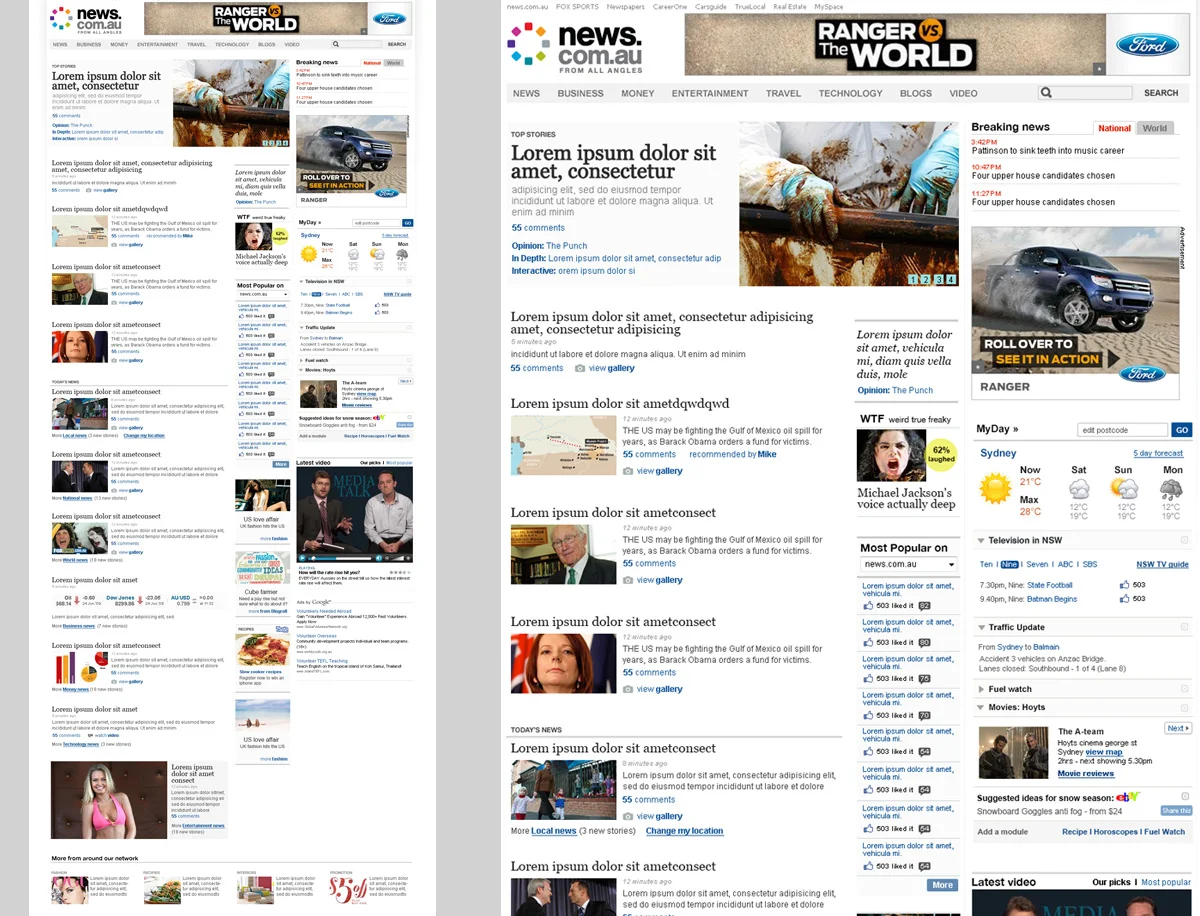
Task: Click 'Change my location' on the enlarged page
Action: 684,831
